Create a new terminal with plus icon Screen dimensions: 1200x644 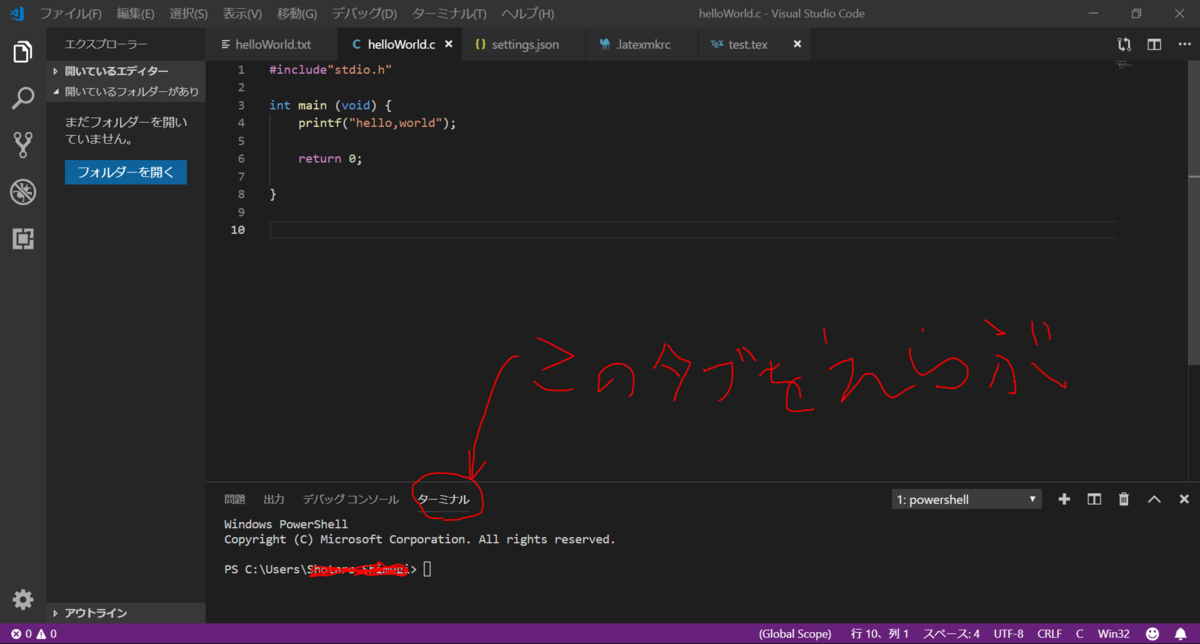1064,499
